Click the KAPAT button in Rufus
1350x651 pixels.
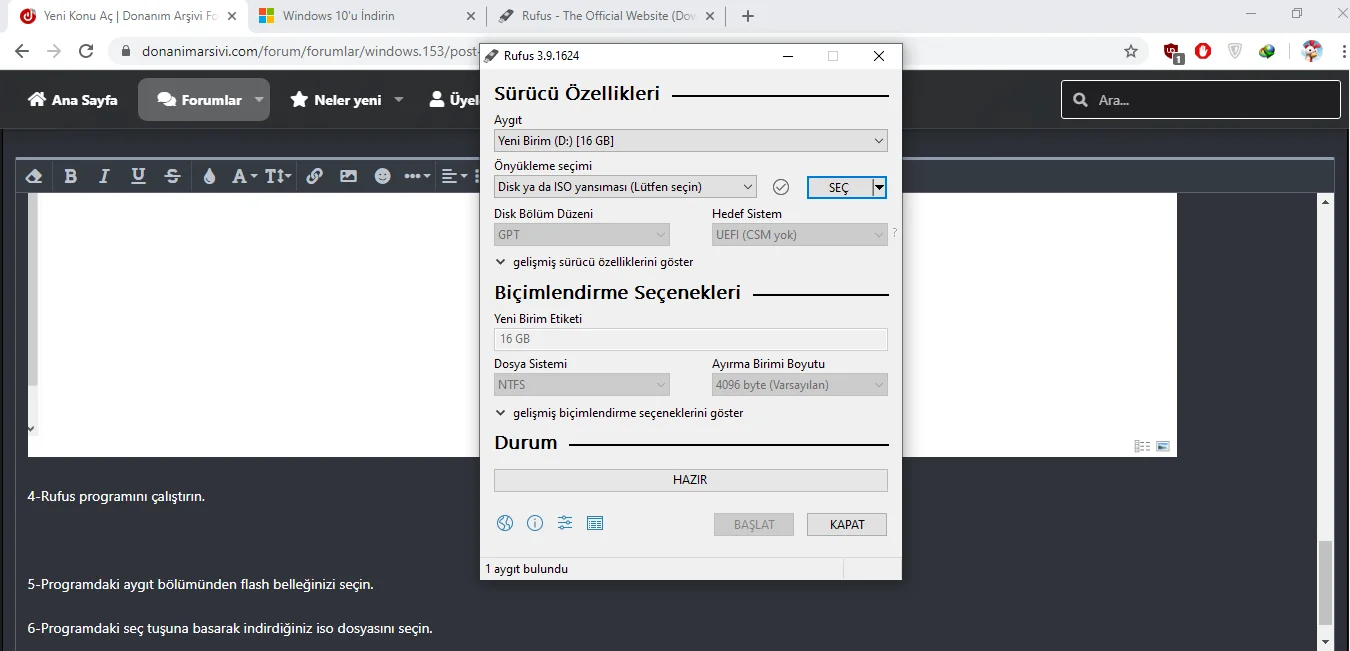847,525
